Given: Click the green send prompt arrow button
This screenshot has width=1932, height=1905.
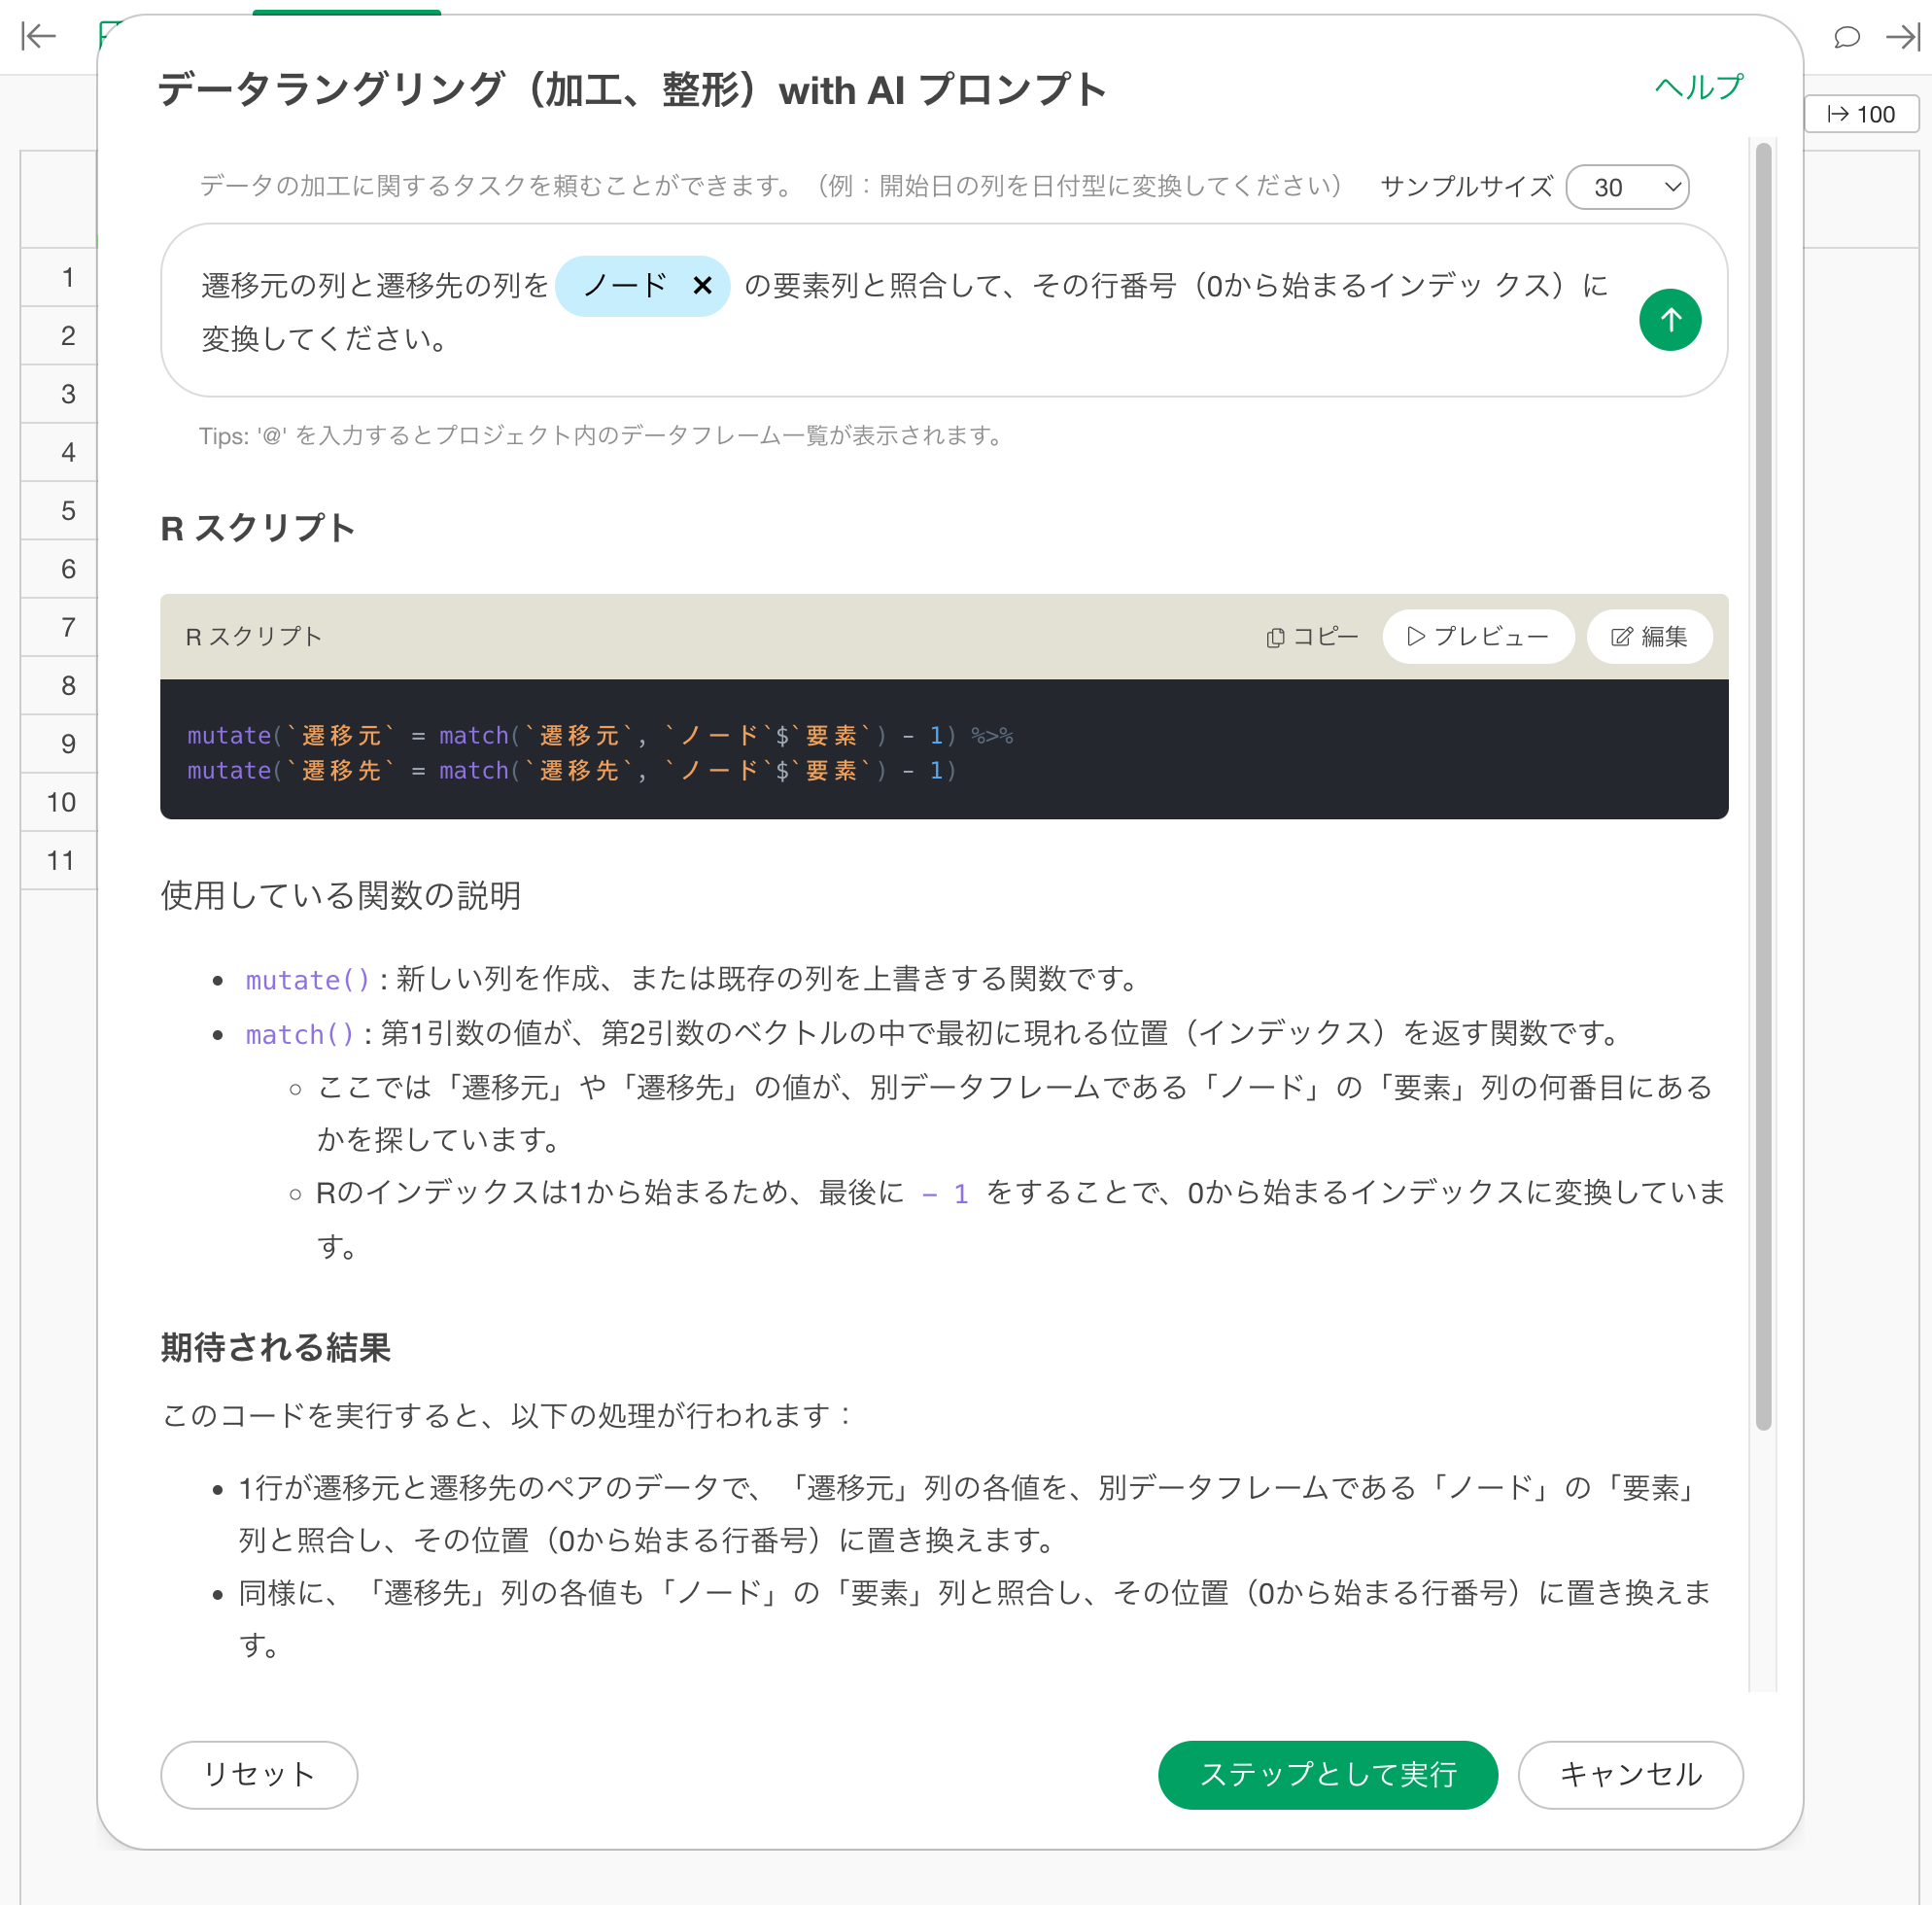Looking at the screenshot, I should (1669, 320).
